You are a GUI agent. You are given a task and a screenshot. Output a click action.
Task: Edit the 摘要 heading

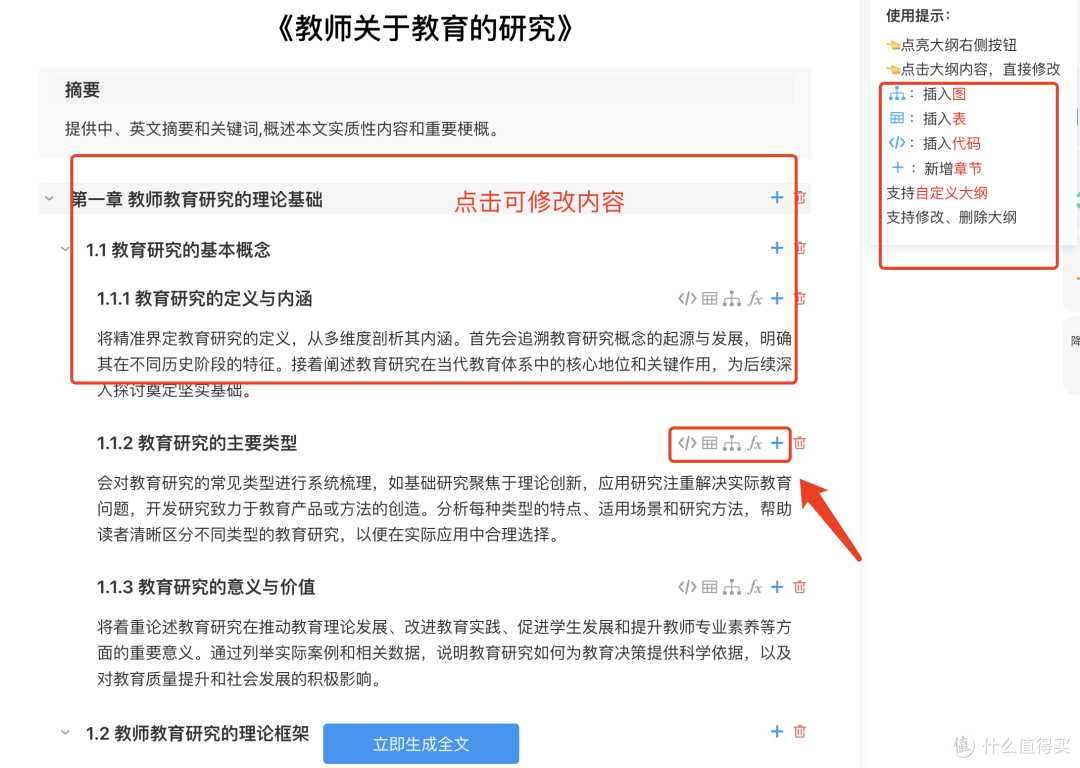(x=83, y=90)
